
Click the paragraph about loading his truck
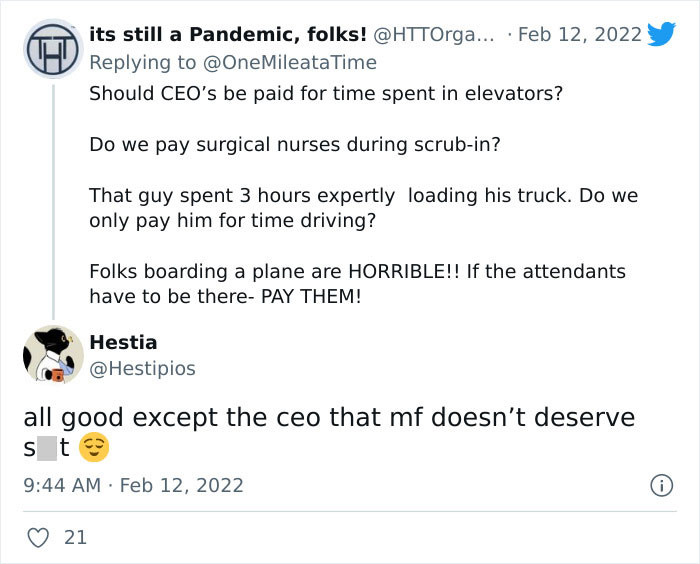pos(363,207)
